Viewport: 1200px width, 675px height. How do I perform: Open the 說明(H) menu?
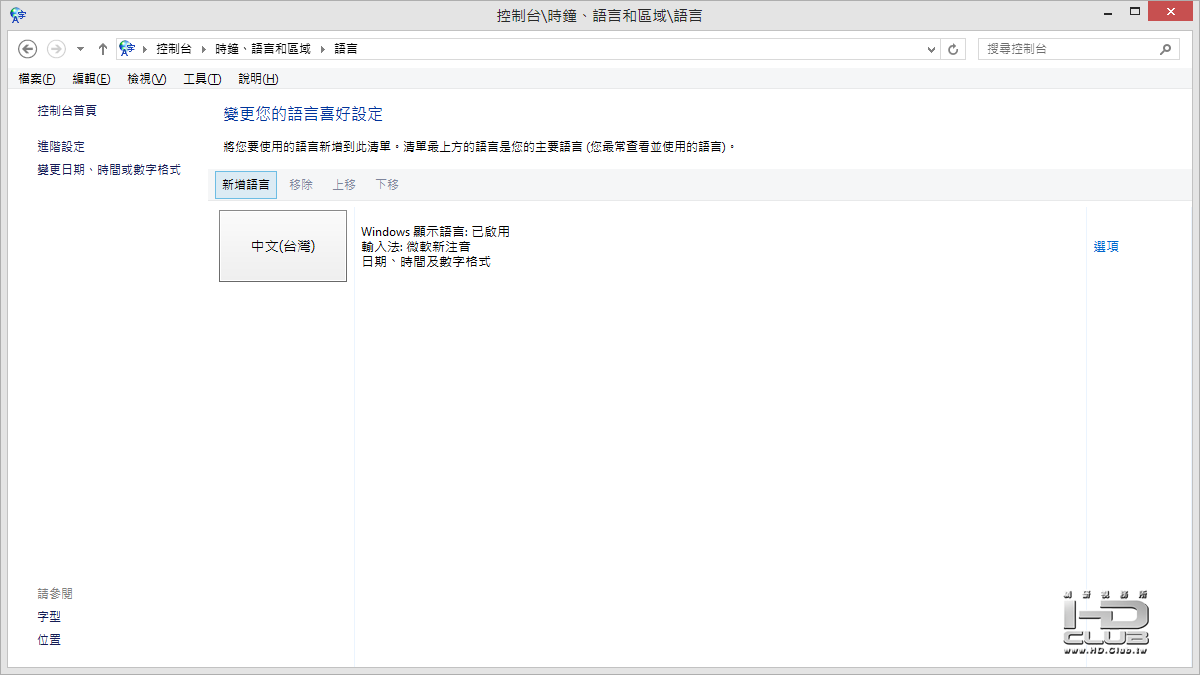pyautogui.click(x=258, y=79)
